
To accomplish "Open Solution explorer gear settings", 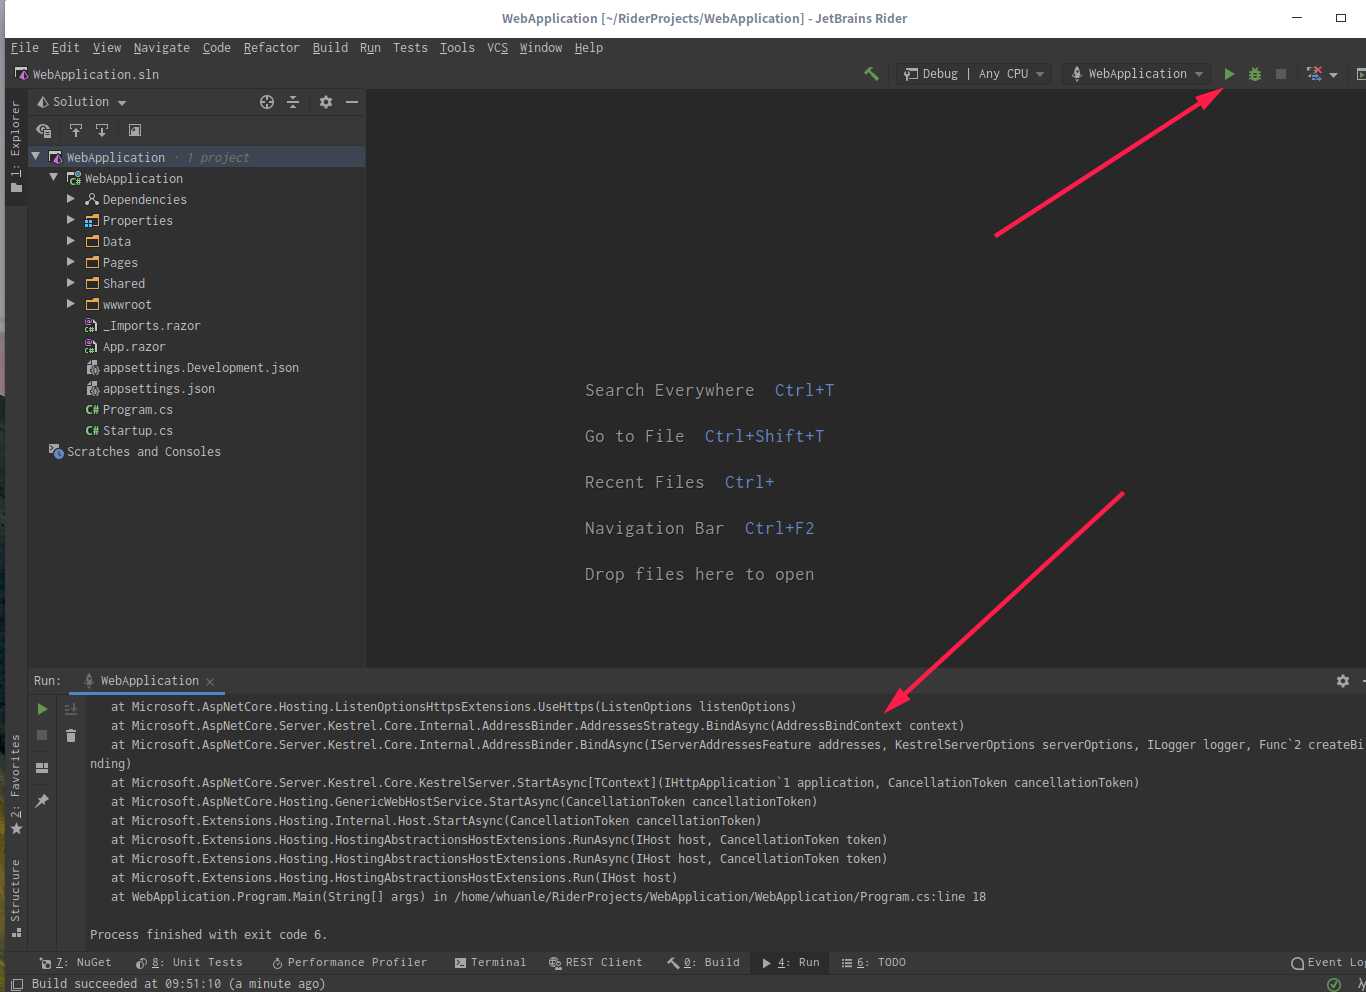I will 325,102.
